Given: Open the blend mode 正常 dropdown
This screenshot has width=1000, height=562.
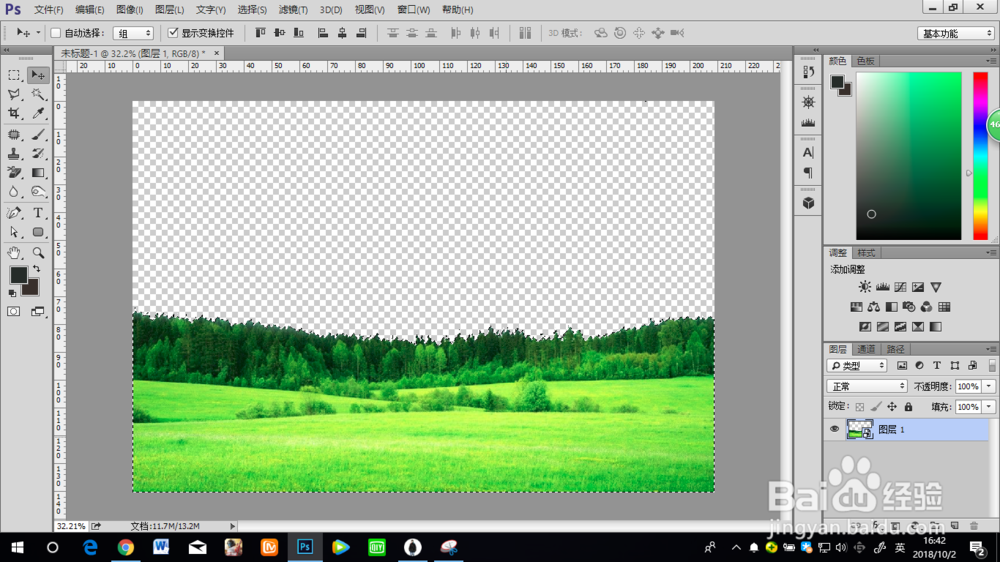Looking at the screenshot, I should (867, 387).
